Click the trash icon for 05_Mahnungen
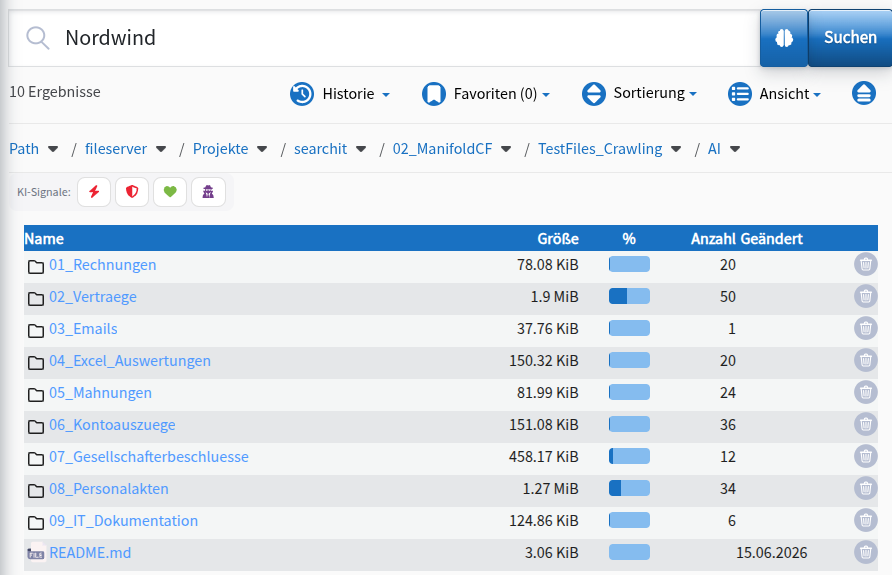This screenshot has height=575, width=892. (865, 392)
